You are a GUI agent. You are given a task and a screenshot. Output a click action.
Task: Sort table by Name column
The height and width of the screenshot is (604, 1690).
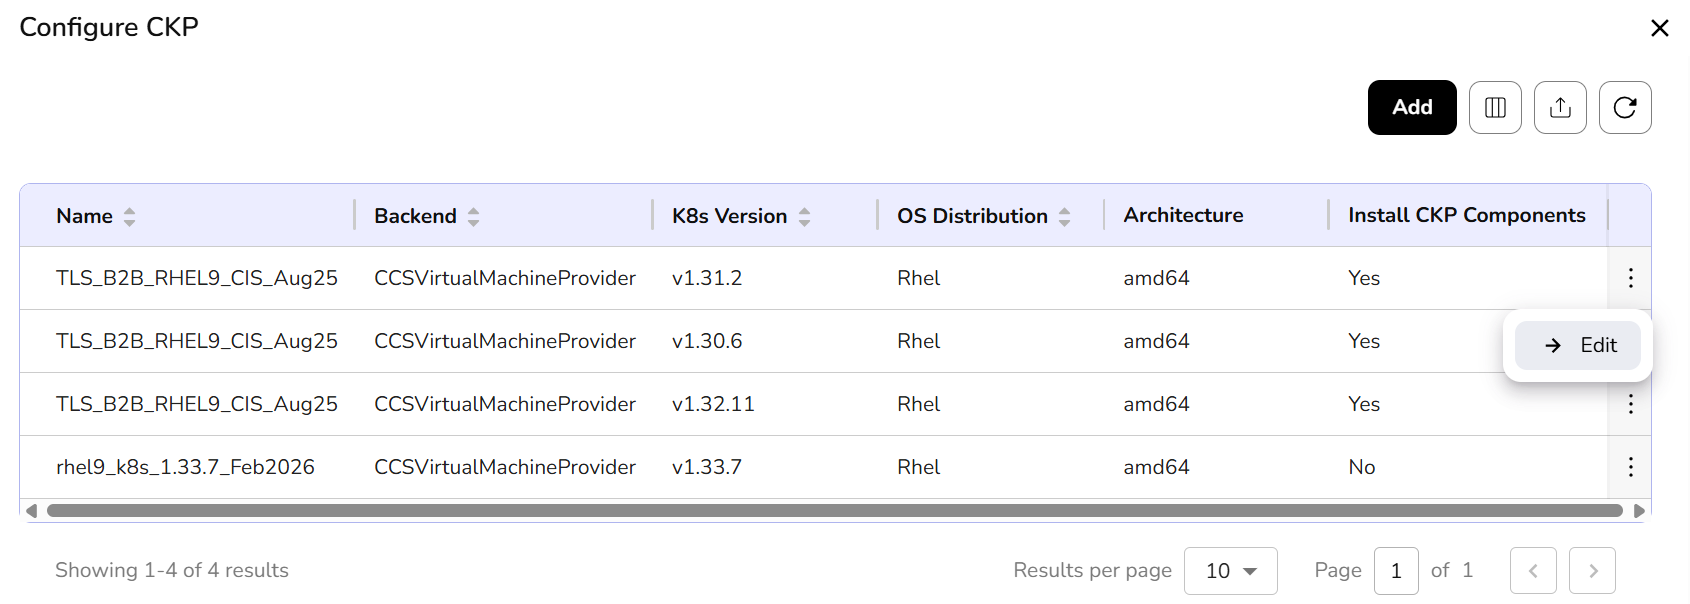[129, 216]
